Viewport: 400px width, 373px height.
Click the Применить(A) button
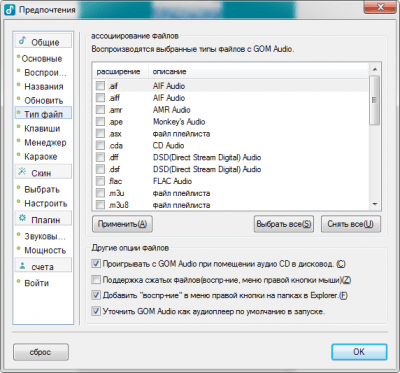[122, 224]
